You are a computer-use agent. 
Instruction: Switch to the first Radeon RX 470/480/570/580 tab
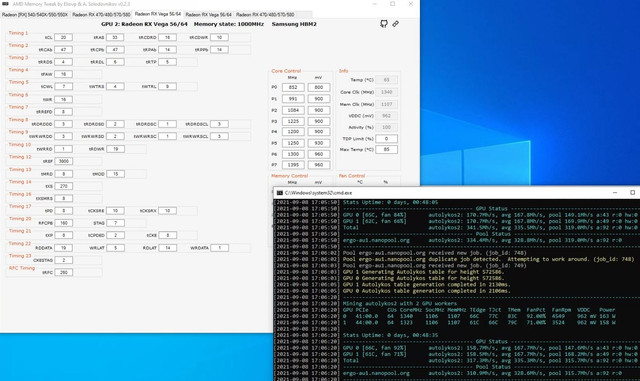click(101, 14)
